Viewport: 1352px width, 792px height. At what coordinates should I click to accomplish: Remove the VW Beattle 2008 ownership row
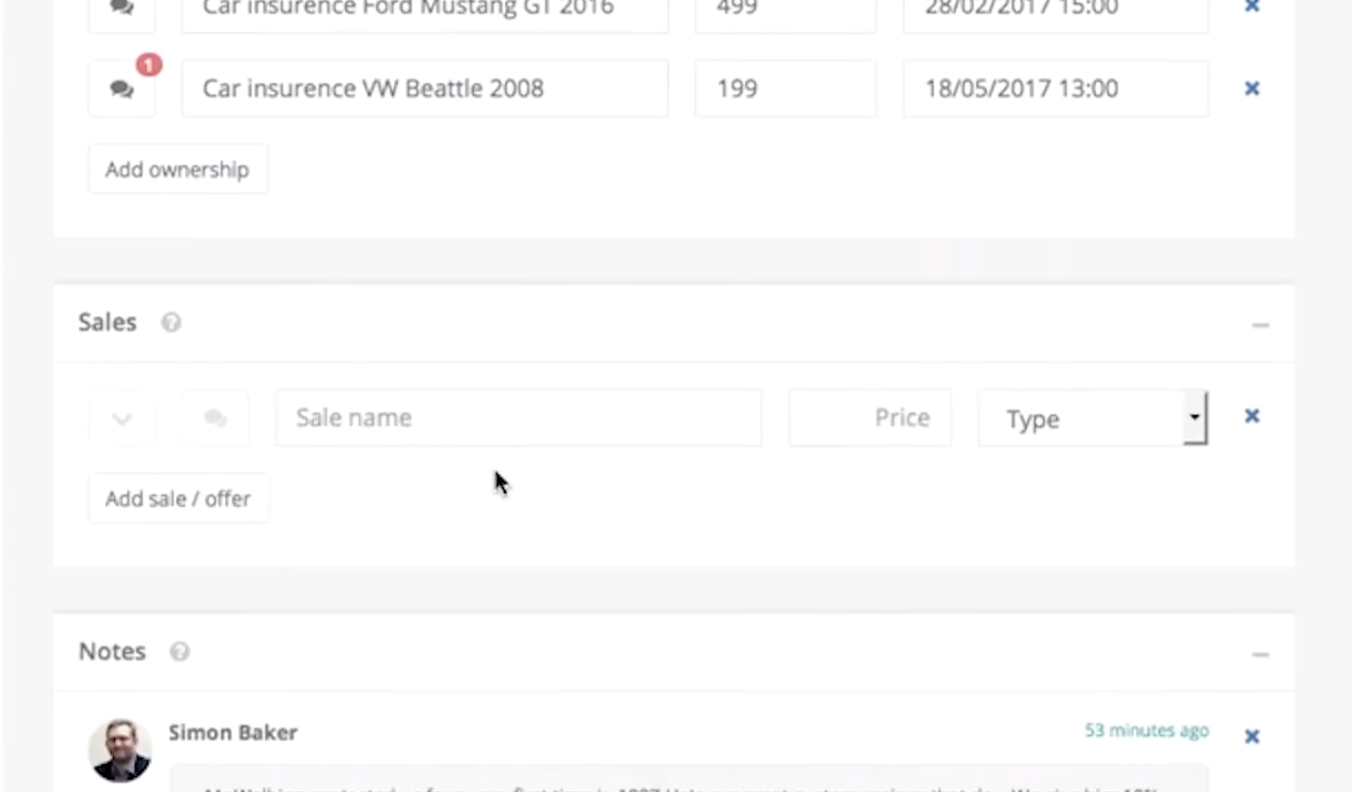[x=1251, y=88]
